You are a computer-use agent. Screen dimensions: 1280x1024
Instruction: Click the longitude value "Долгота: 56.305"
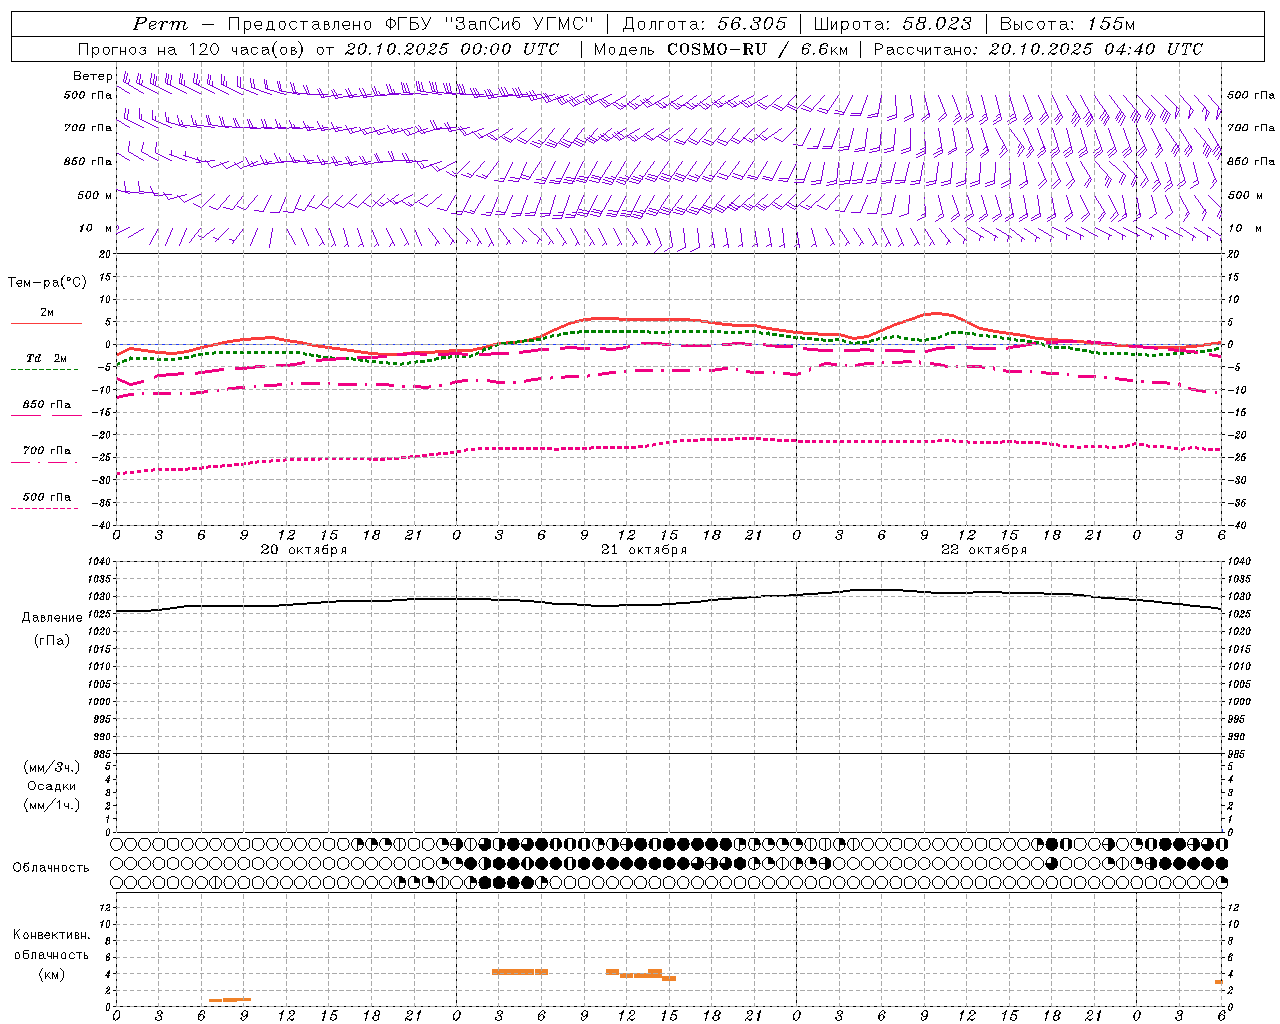(705, 24)
